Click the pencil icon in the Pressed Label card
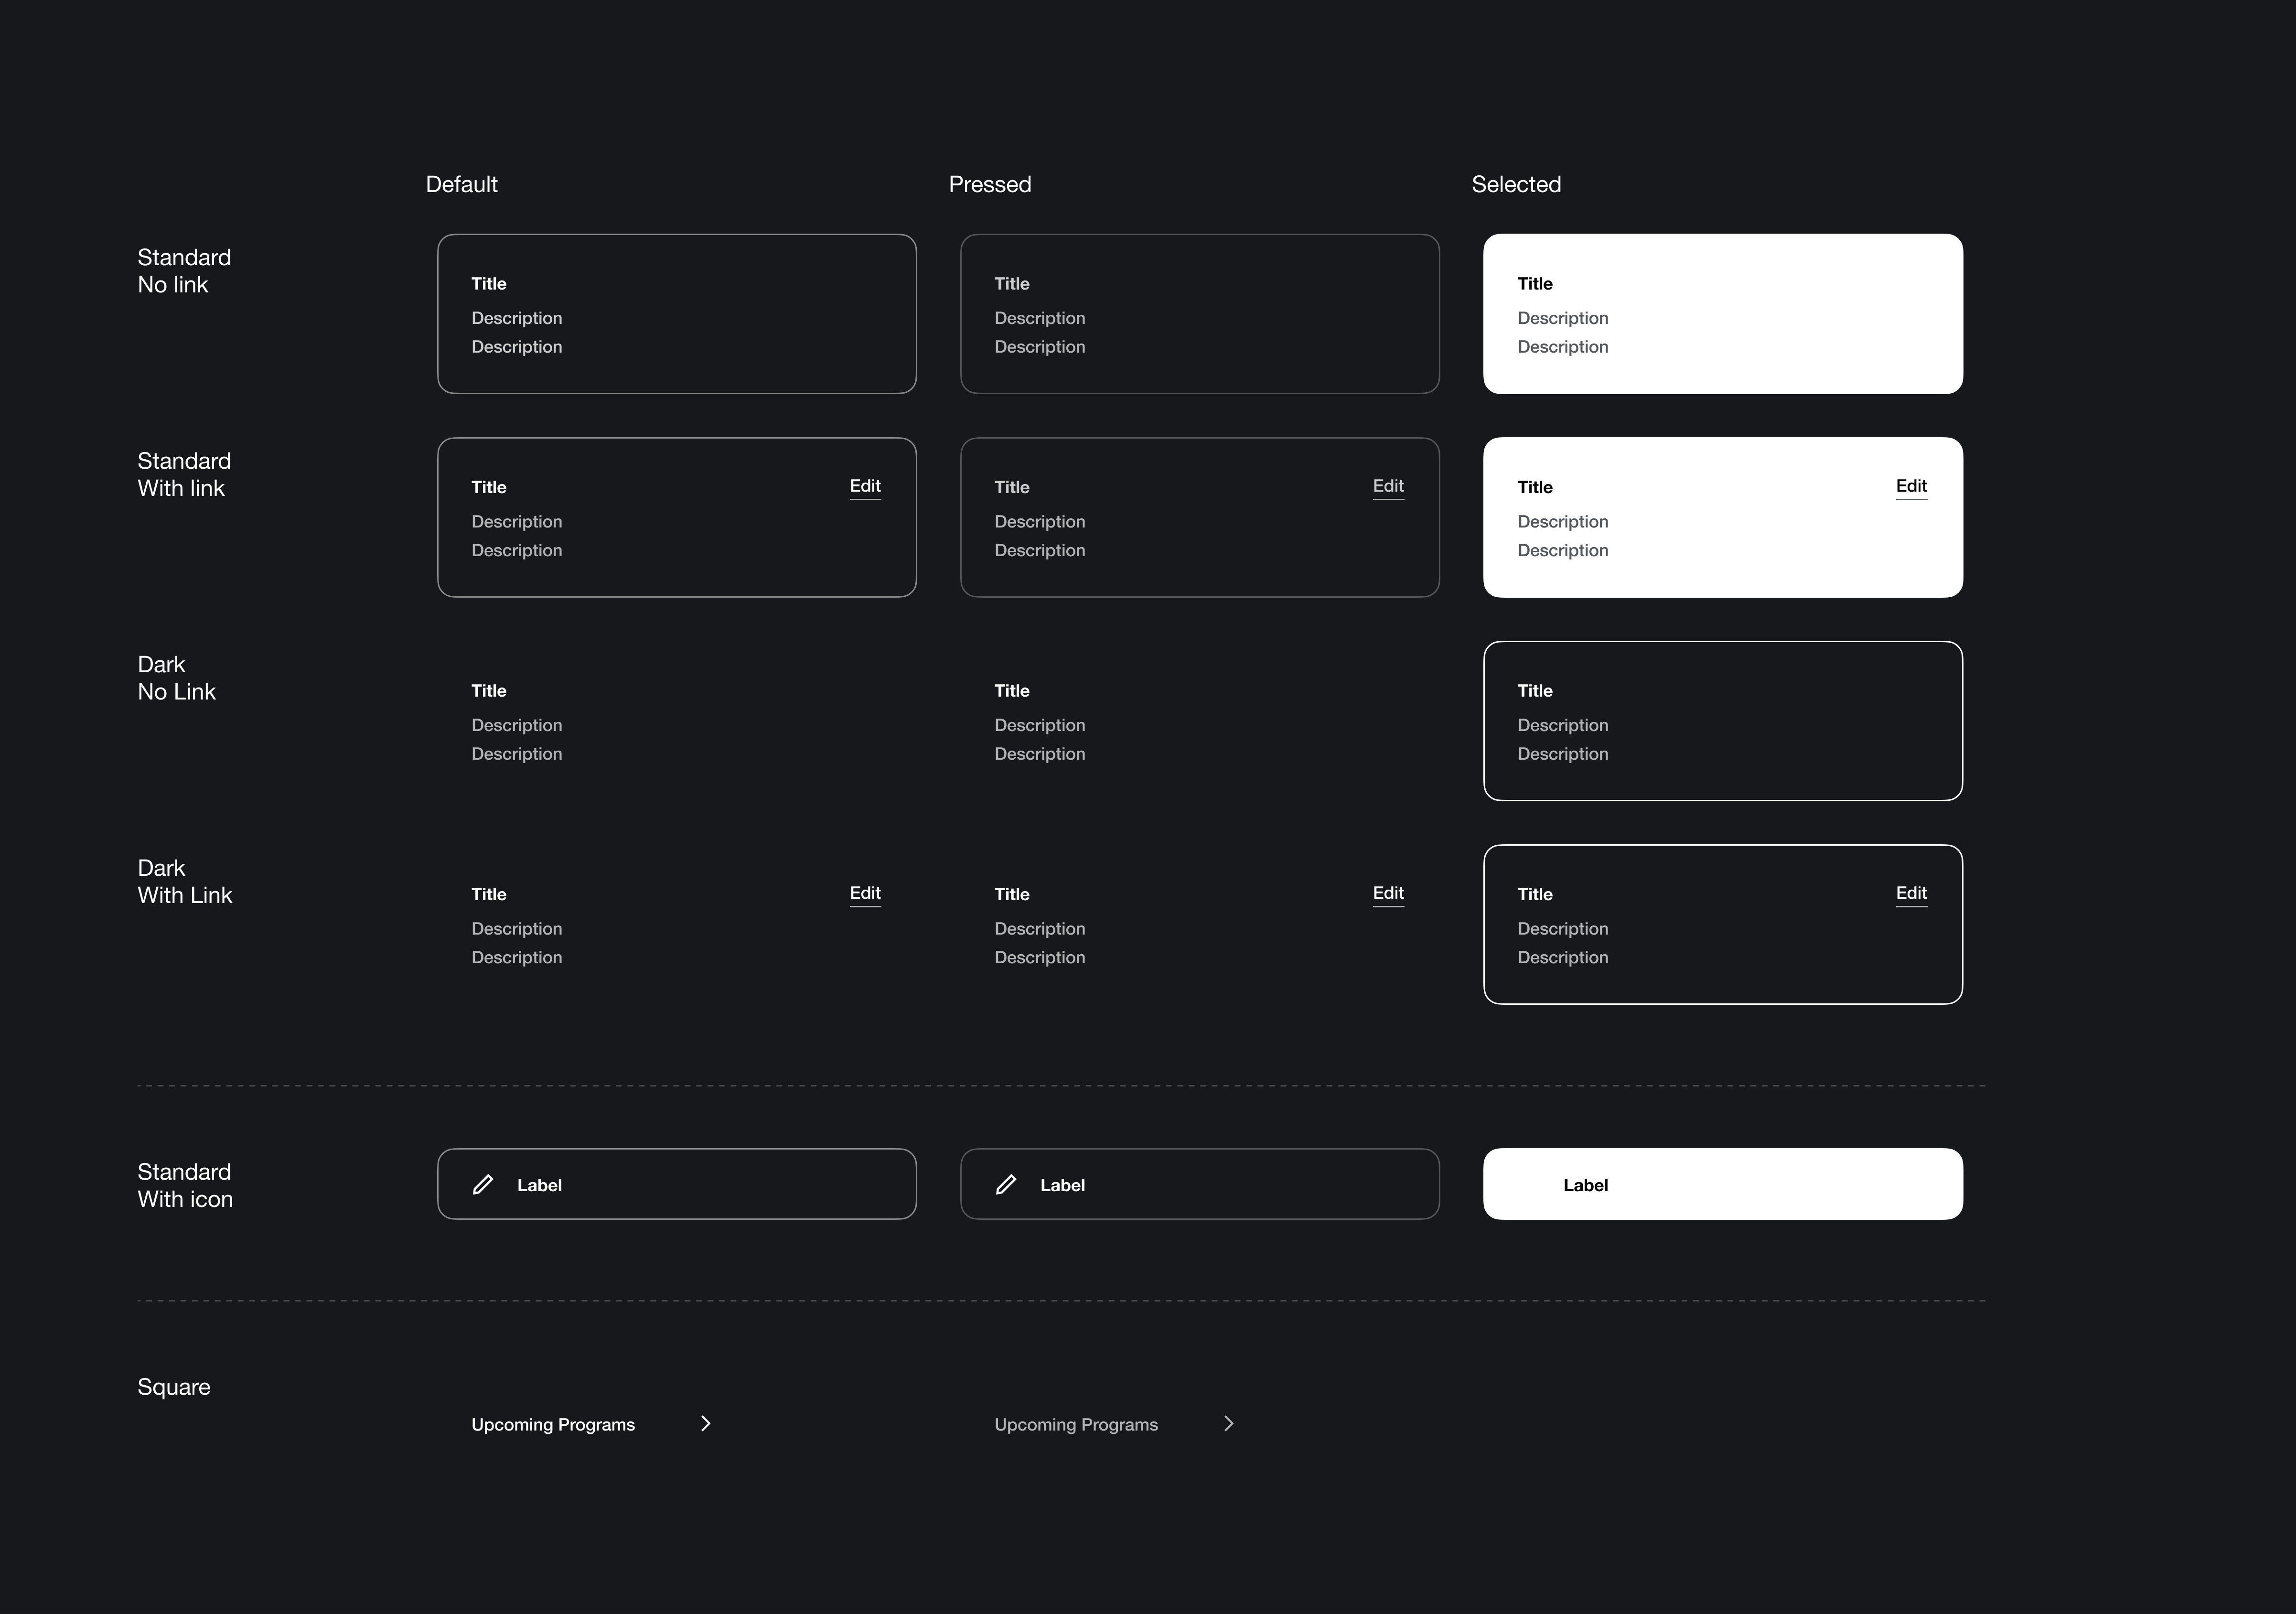This screenshot has width=2296, height=1614. 1006,1184
